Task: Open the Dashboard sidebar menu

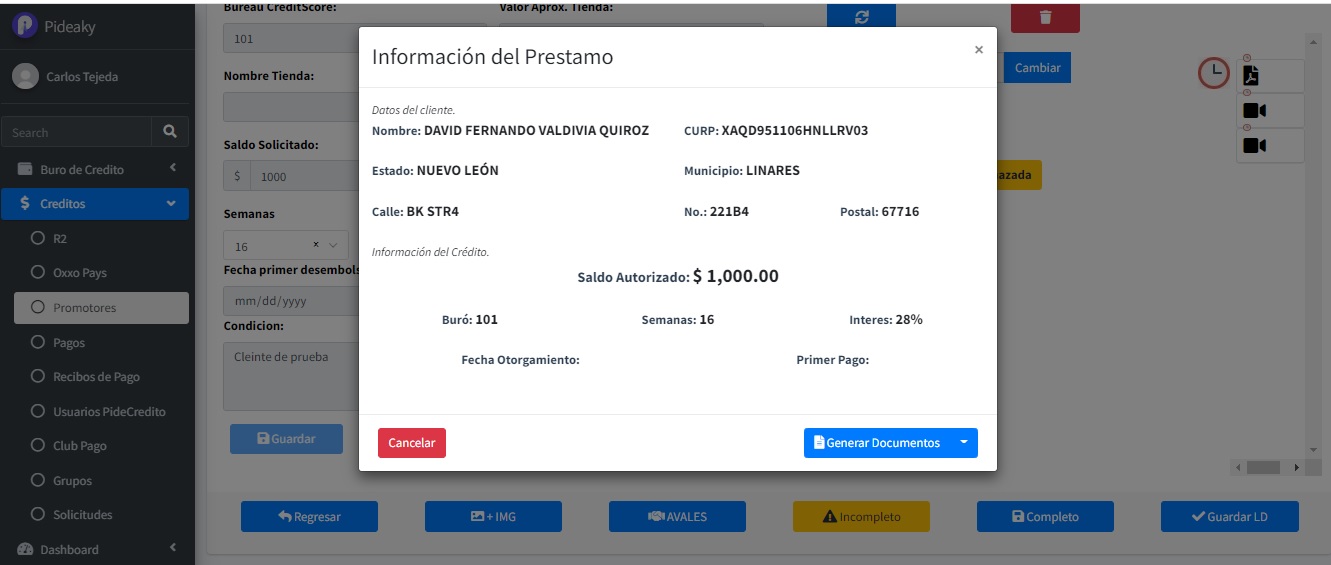Action: click(x=95, y=549)
